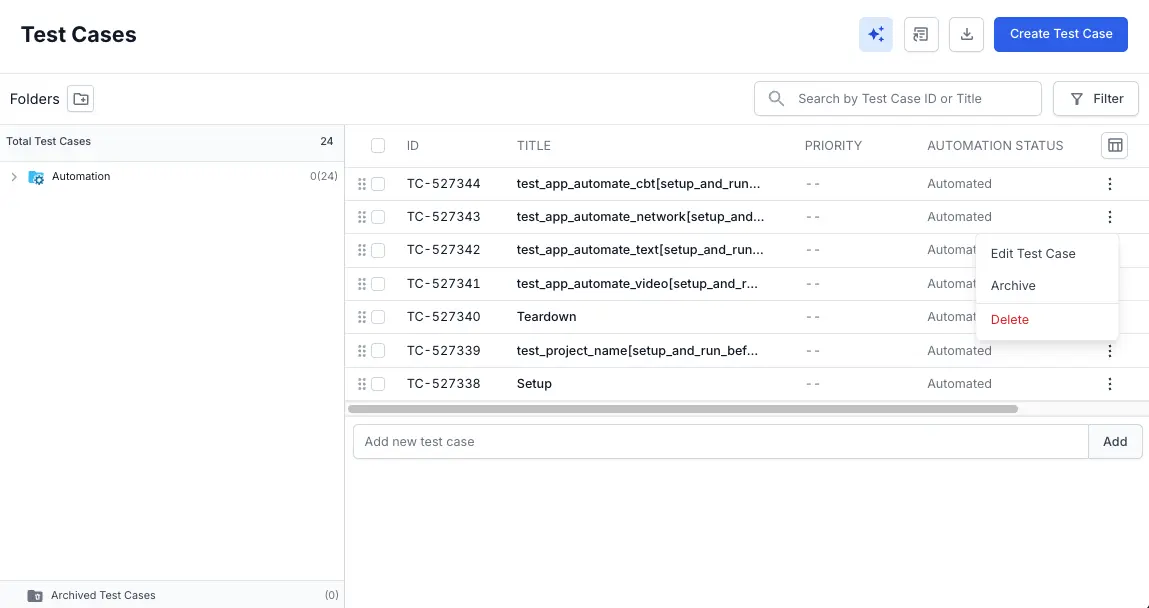The image size is (1149, 608).
Task: Open Archived Test Cases folder
Action: point(103,595)
